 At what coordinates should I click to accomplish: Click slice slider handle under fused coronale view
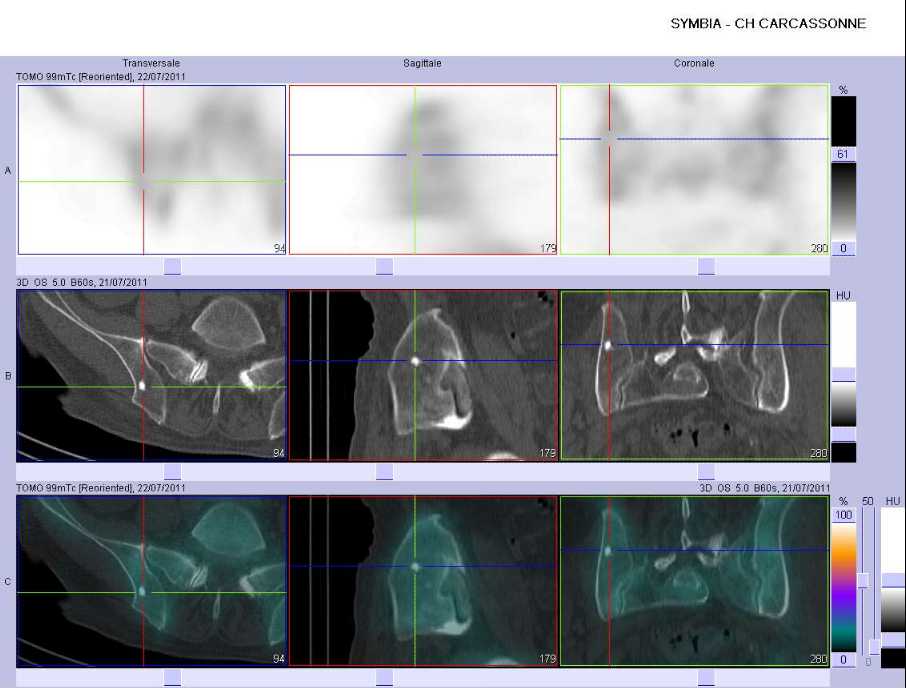tap(706, 678)
